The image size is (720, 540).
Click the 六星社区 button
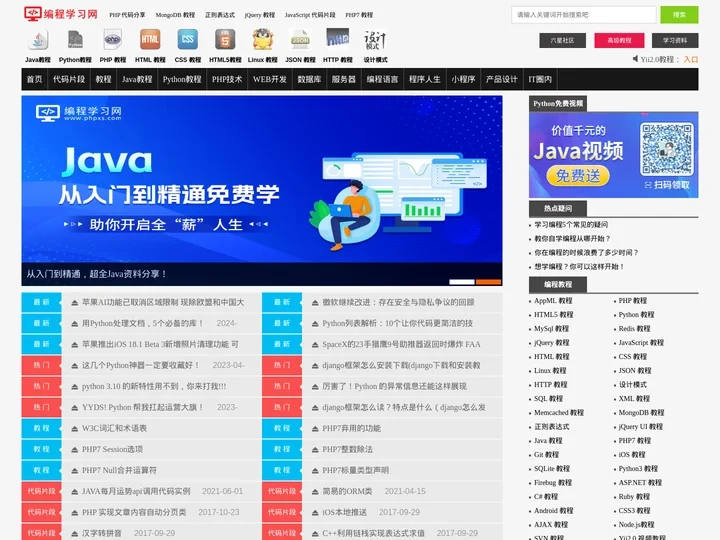point(562,40)
